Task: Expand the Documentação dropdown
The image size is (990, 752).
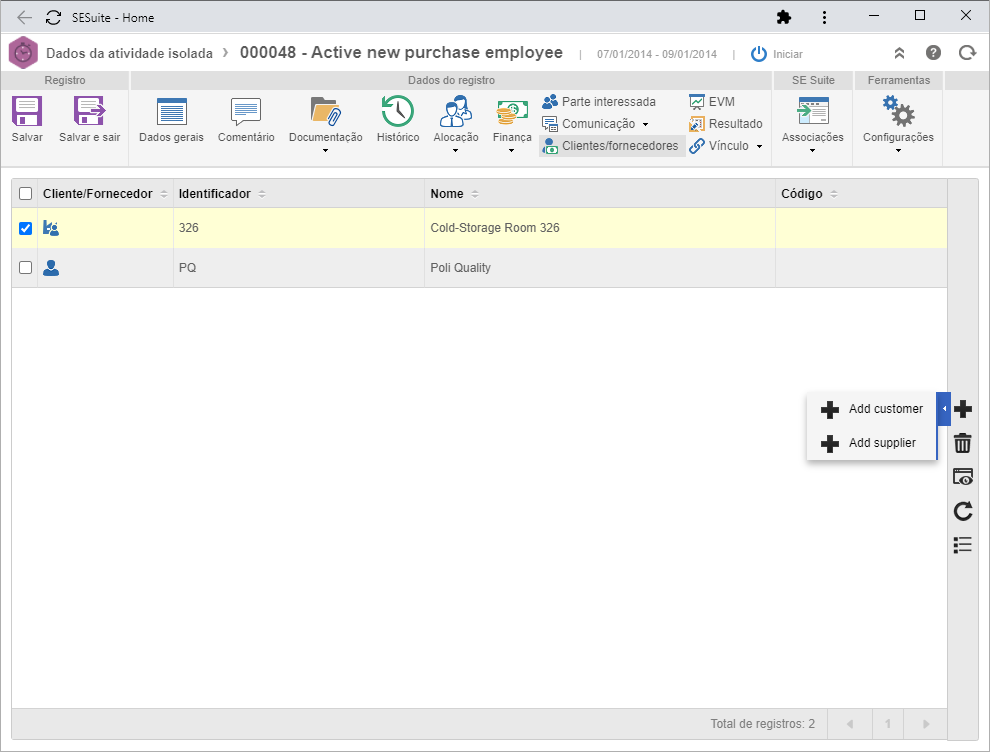Action: [325, 151]
